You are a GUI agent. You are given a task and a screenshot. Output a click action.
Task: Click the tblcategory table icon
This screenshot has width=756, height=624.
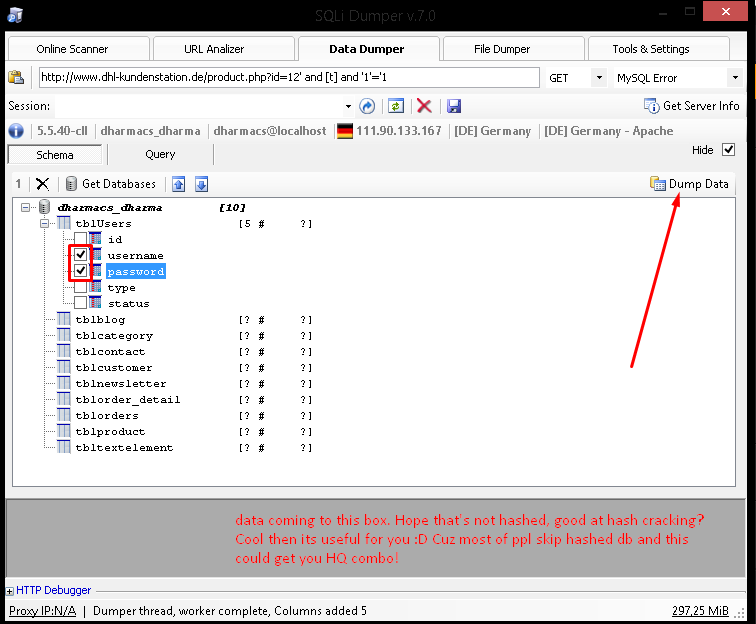[x=64, y=335]
